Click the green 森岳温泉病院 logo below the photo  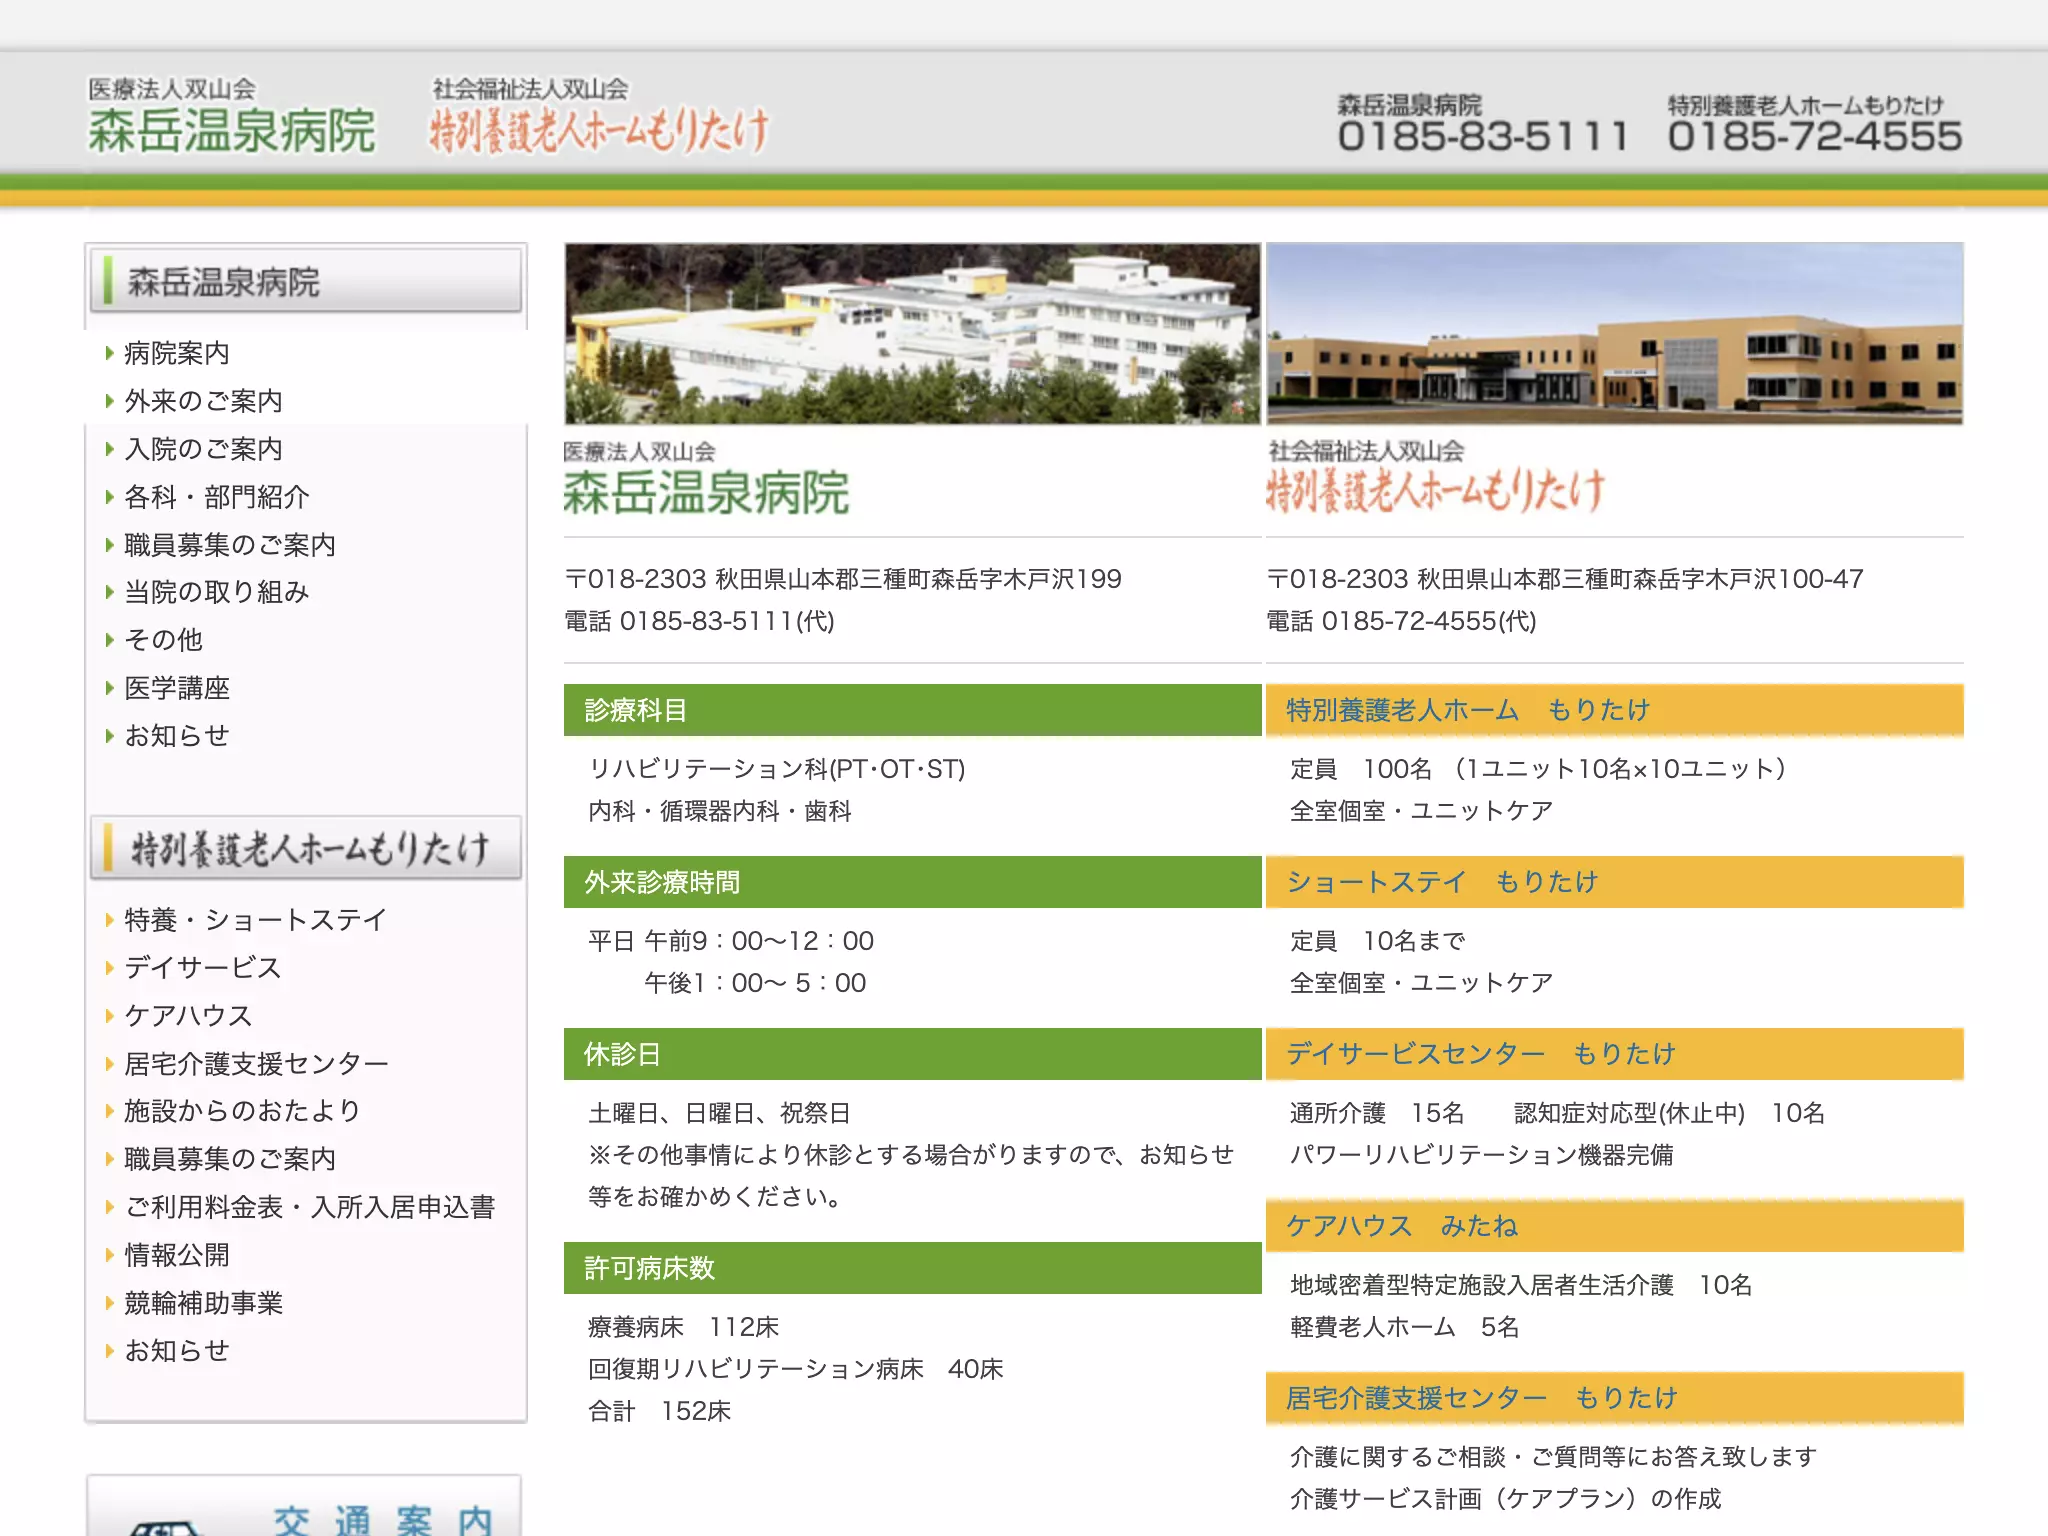pos(706,480)
